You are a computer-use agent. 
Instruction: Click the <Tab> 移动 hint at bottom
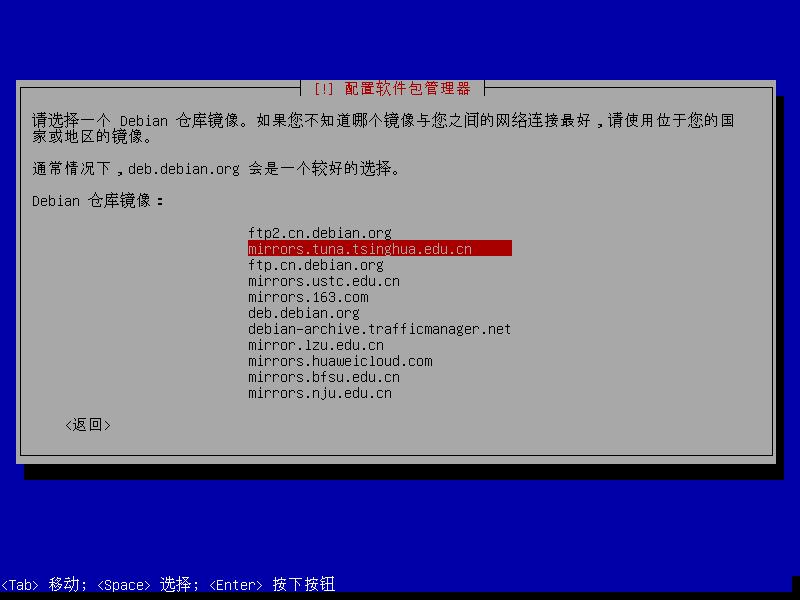click(x=41, y=584)
